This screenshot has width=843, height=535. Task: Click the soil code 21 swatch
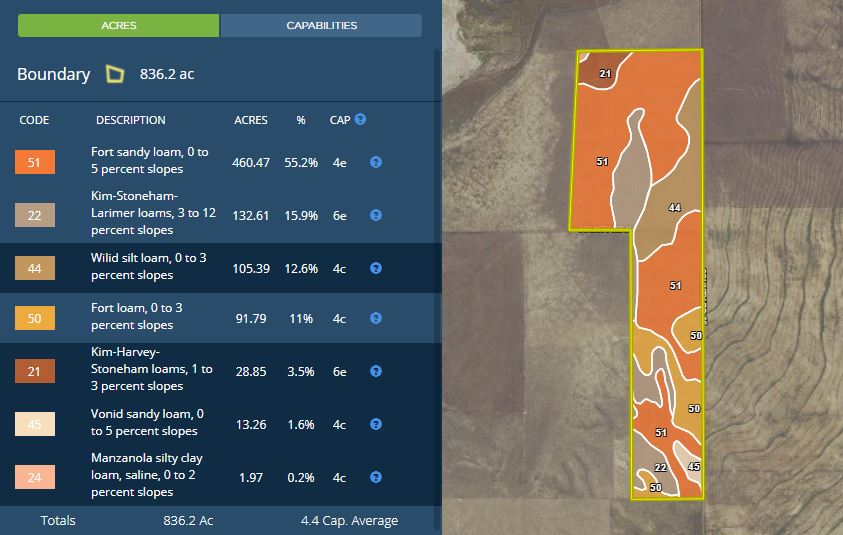click(x=35, y=371)
